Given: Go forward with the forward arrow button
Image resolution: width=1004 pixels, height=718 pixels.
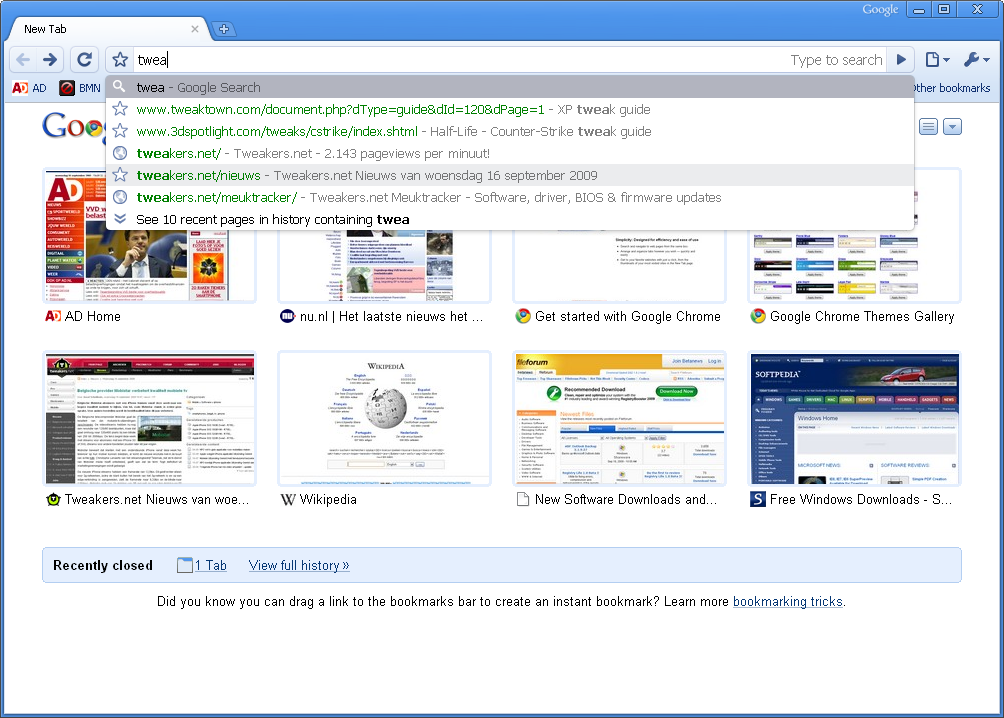Looking at the screenshot, I should tap(50, 60).
